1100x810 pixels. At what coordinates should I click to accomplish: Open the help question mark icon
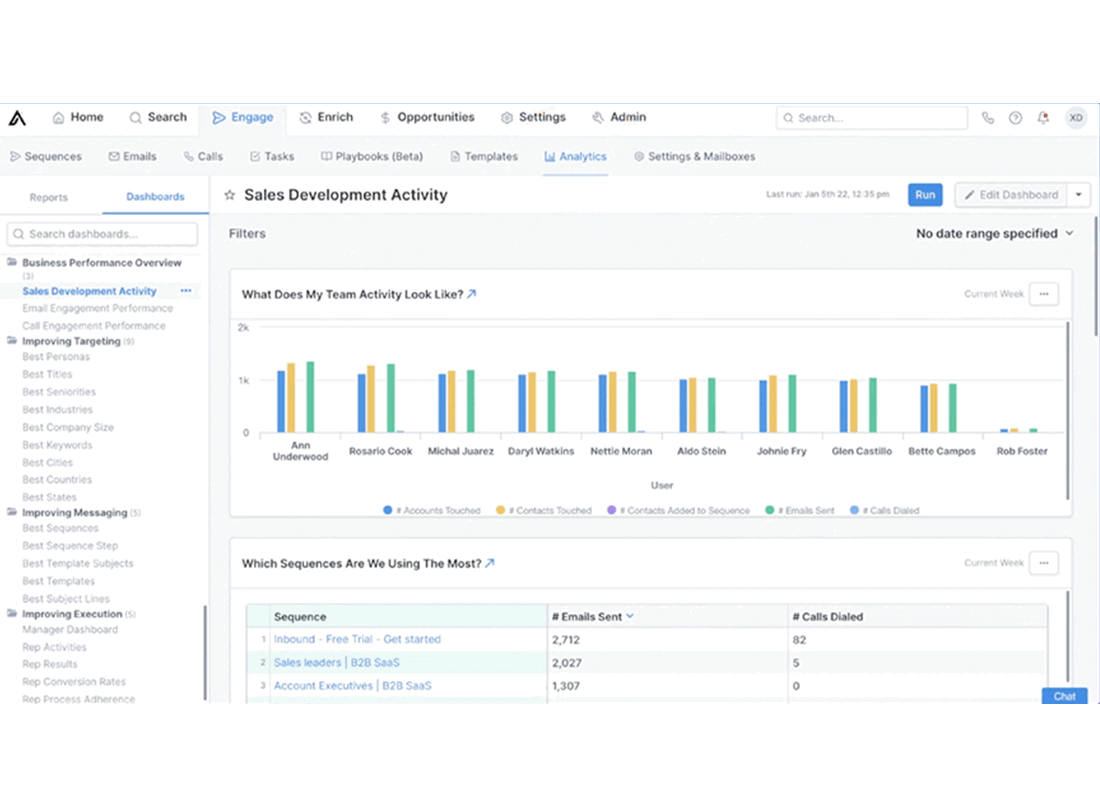tap(1015, 118)
